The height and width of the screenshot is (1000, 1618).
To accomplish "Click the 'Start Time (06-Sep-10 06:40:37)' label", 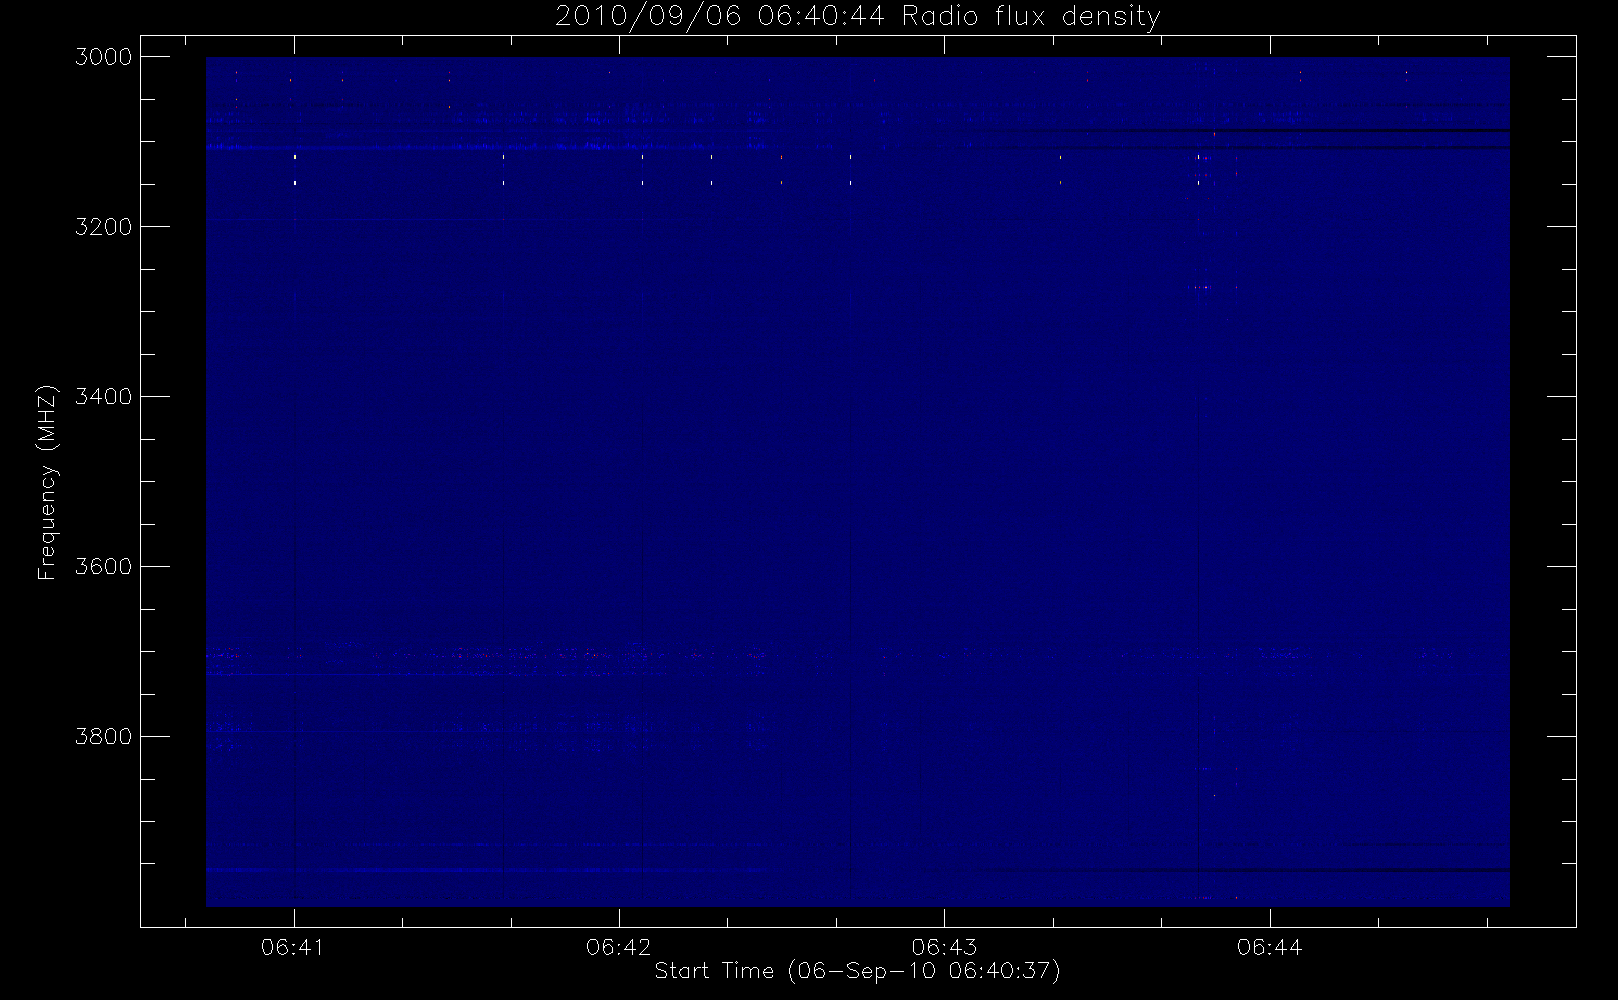I will [x=857, y=971].
